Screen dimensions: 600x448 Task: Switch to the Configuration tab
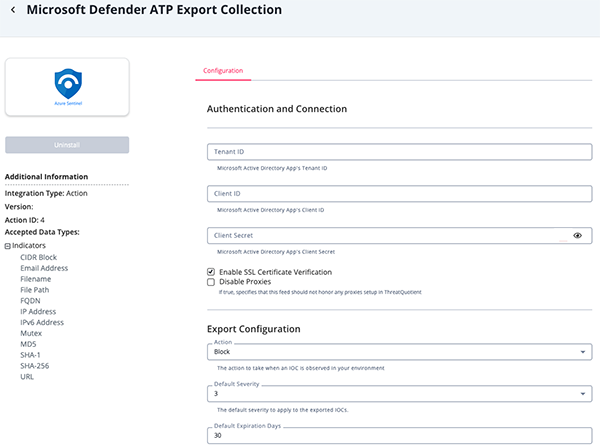pyautogui.click(x=223, y=71)
